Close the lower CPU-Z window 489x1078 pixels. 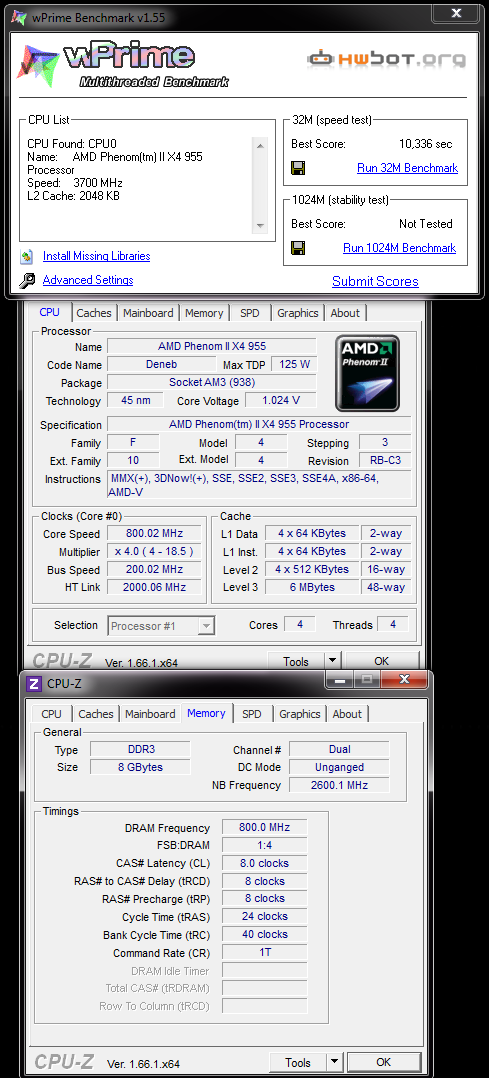point(404,679)
